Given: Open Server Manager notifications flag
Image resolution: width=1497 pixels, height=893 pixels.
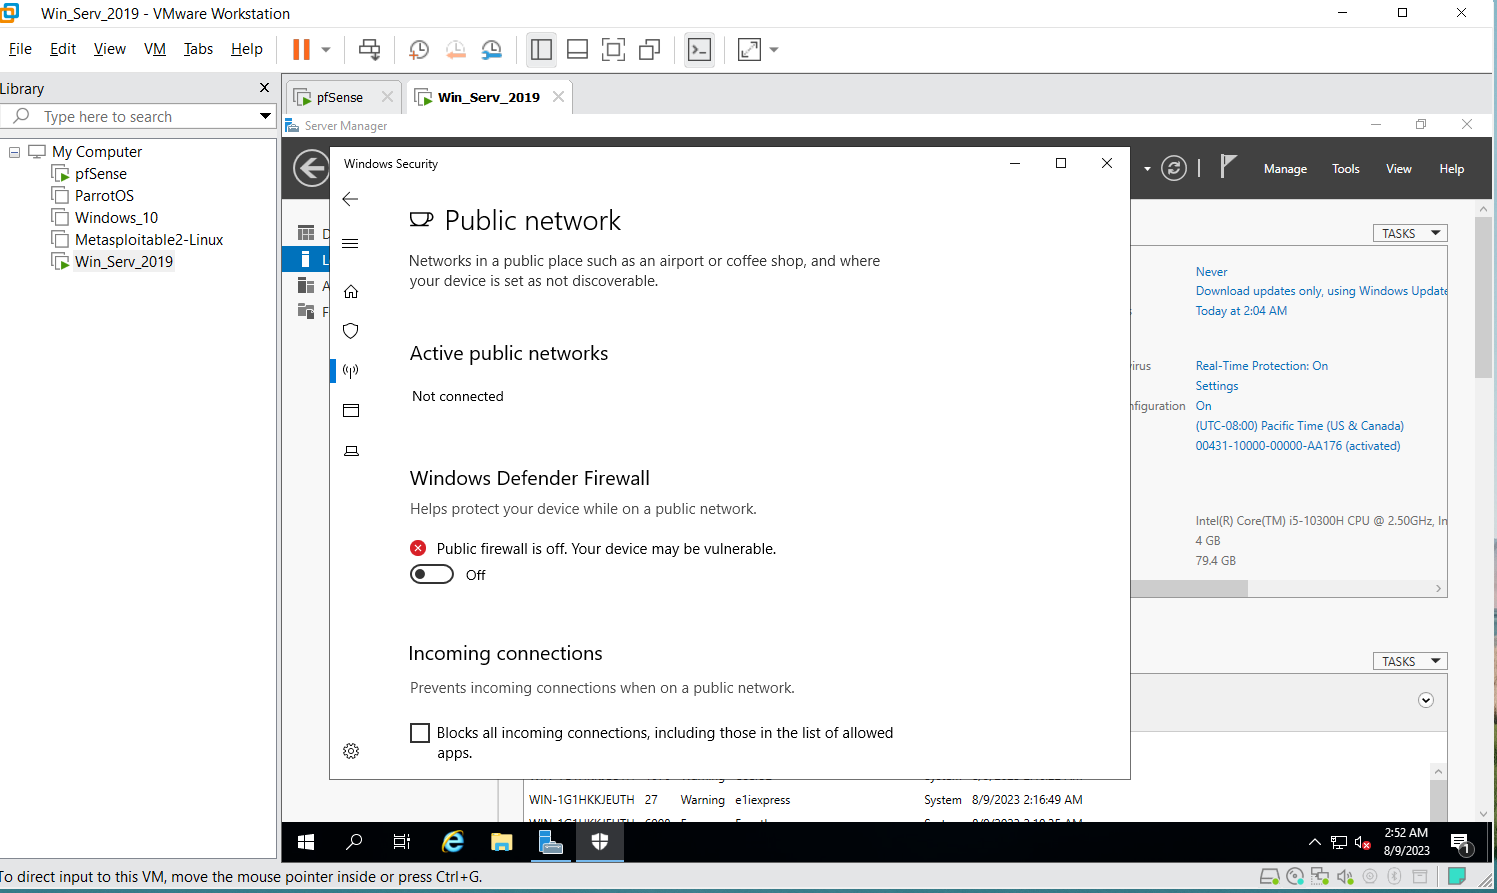Looking at the screenshot, I should 1228,167.
